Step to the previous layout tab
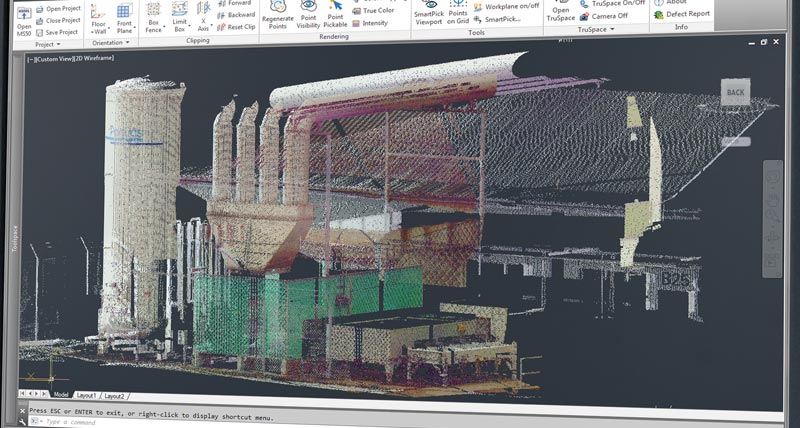 (x=30, y=393)
